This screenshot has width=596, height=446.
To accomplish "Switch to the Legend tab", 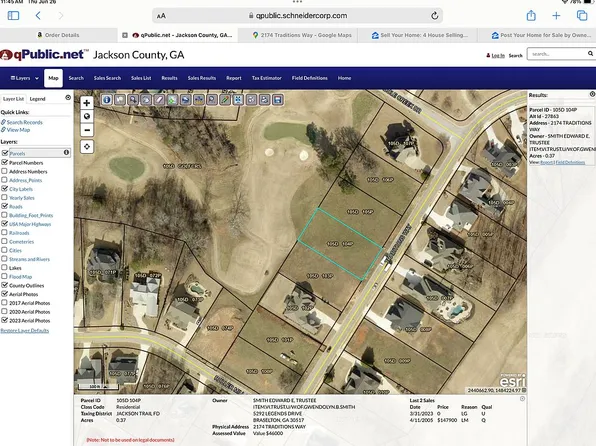I will coord(37,99).
